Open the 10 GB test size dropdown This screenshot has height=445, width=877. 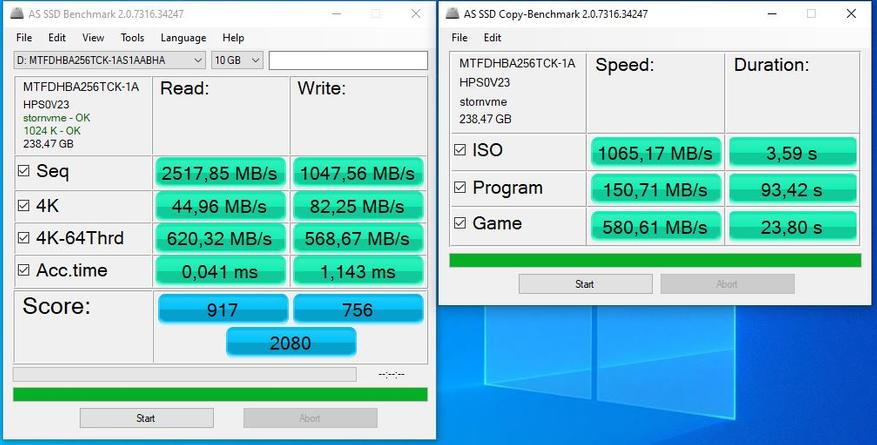[x=256, y=61]
